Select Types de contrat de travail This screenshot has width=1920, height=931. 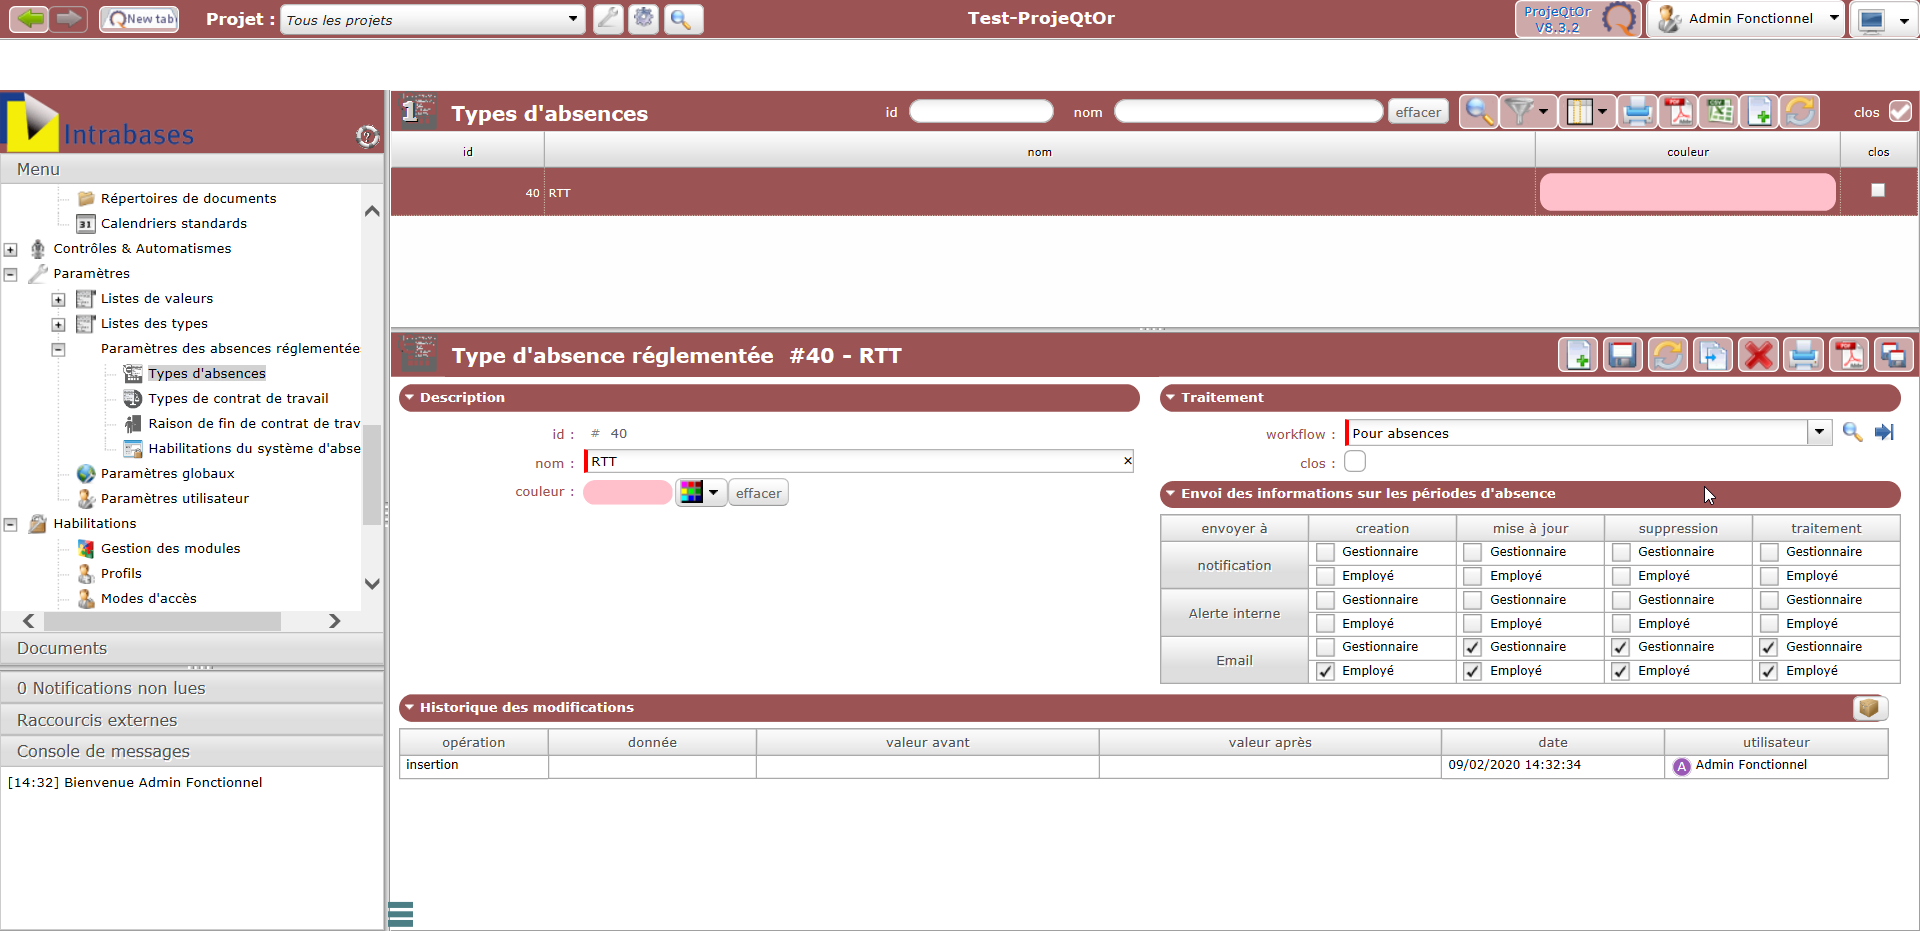238,398
